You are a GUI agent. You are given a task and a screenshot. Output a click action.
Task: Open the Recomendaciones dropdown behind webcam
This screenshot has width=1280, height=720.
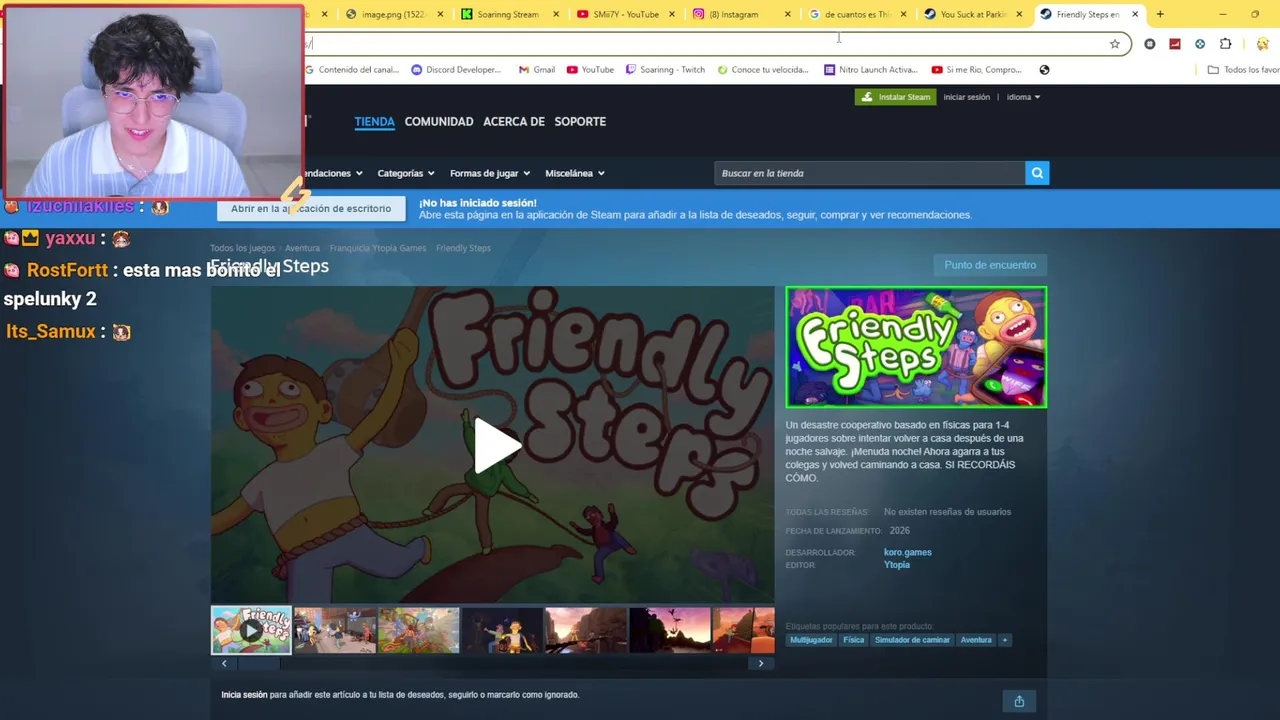coord(334,173)
